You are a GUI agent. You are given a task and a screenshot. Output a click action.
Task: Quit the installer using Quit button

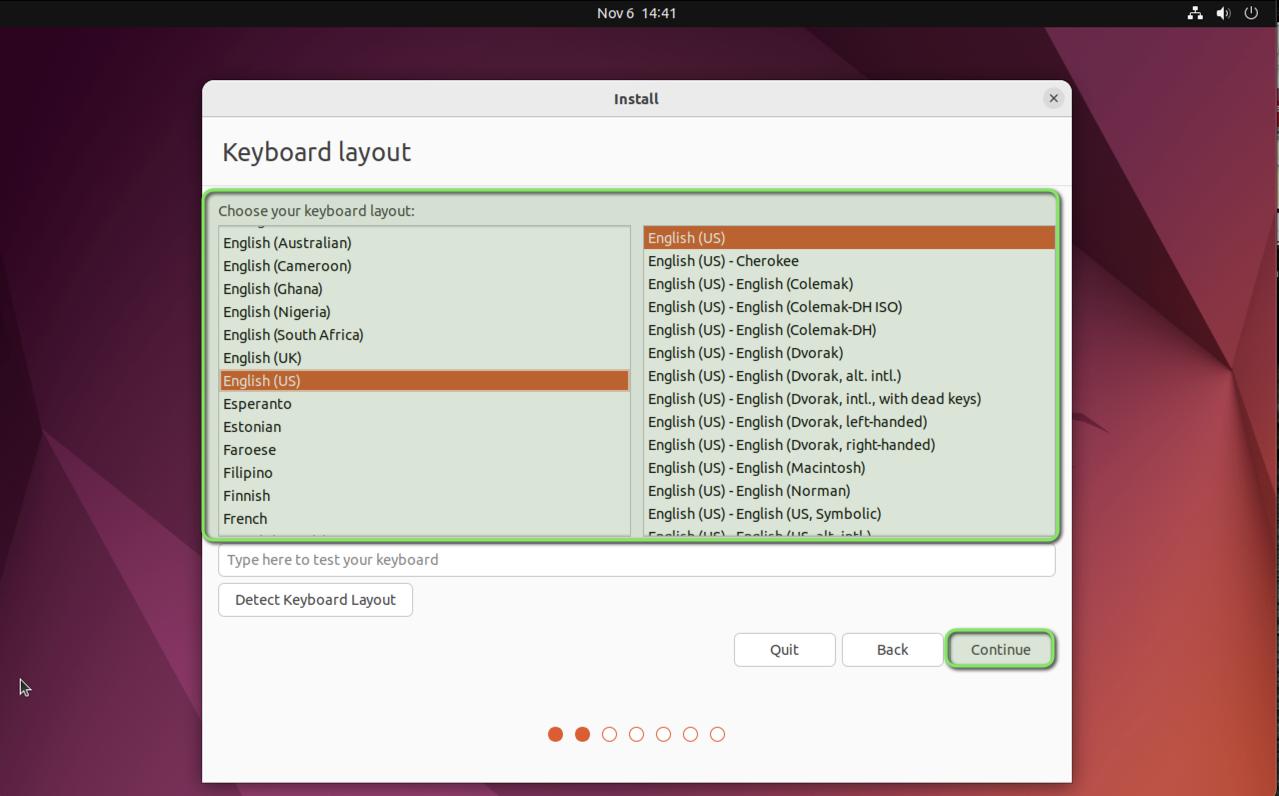coord(784,649)
